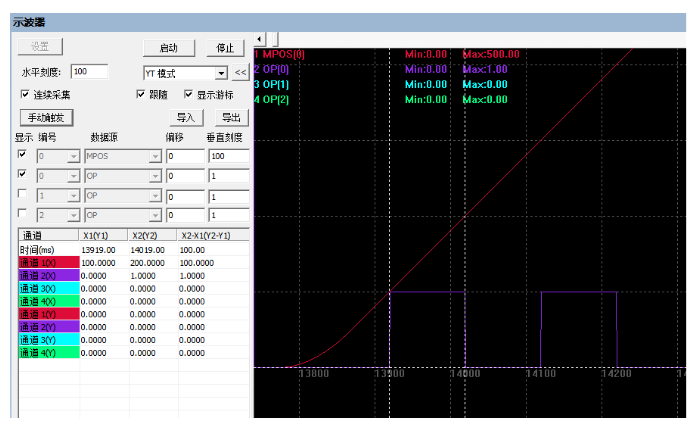Toggle the 连续采集 continuous acquisition checkbox
697x428 pixels.
25,94
